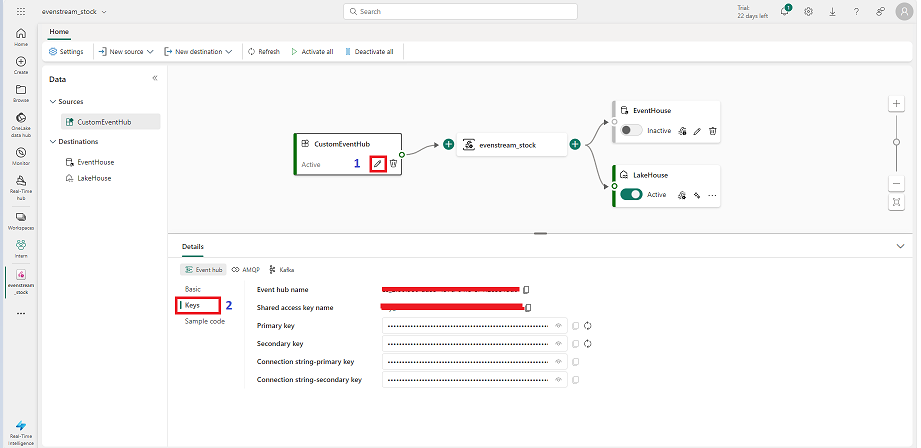Open the settings gear in the header

808,12
